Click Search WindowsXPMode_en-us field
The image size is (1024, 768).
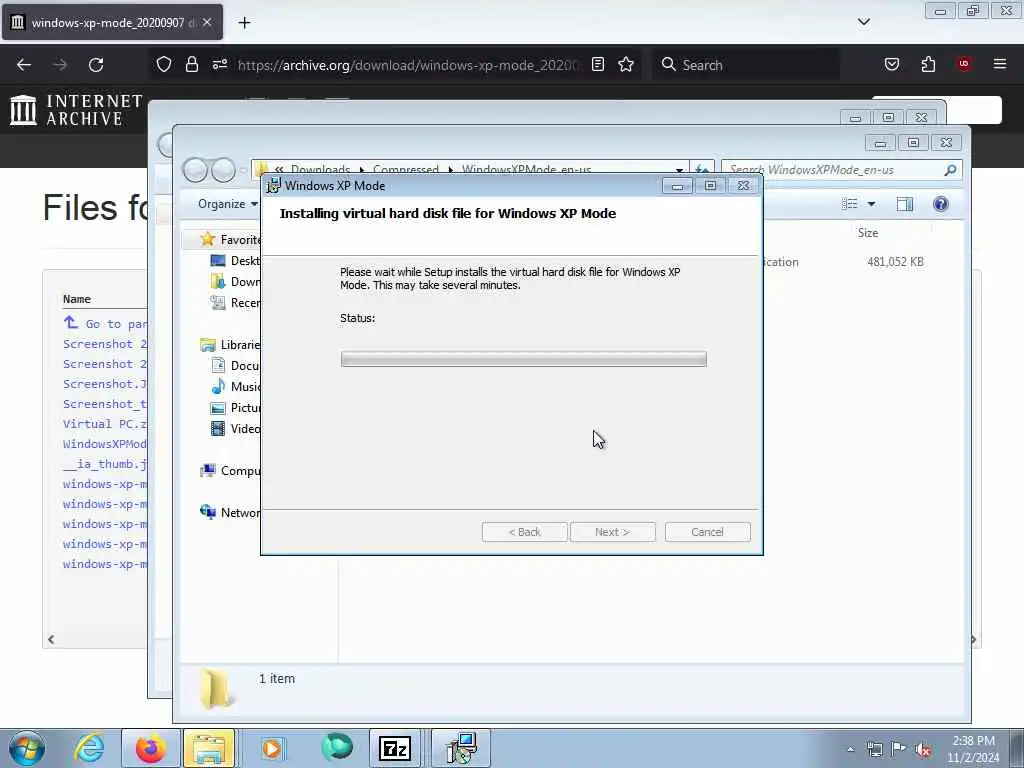pyautogui.click(x=833, y=170)
